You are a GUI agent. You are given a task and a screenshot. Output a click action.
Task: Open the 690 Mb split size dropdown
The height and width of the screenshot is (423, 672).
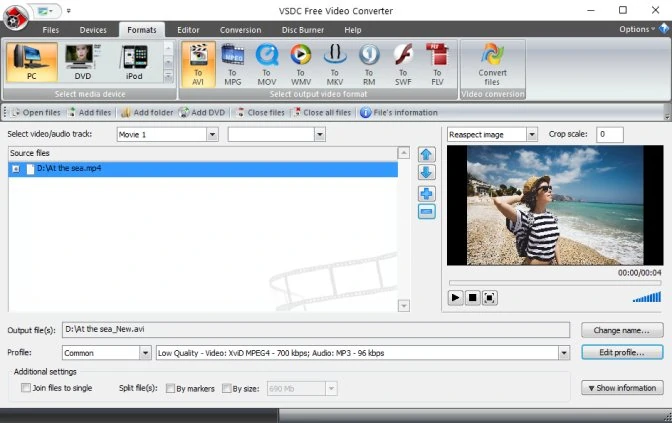click(x=331, y=389)
